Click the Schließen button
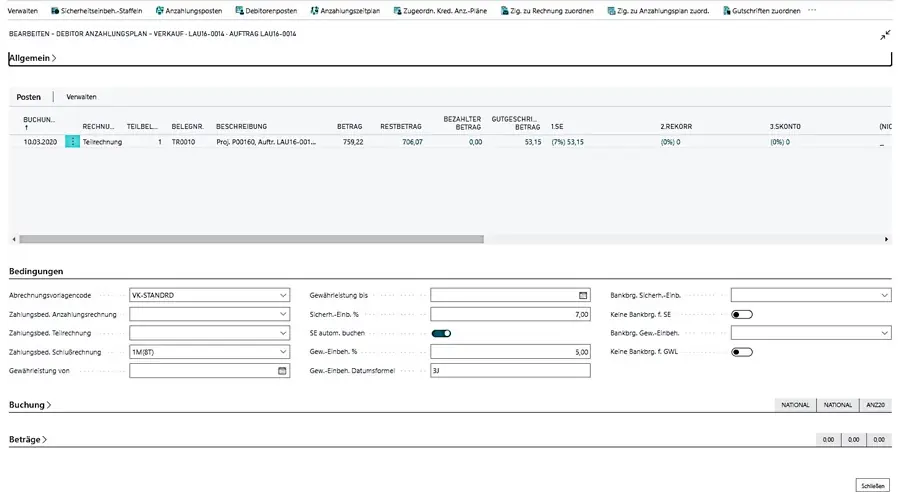 [x=872, y=486]
